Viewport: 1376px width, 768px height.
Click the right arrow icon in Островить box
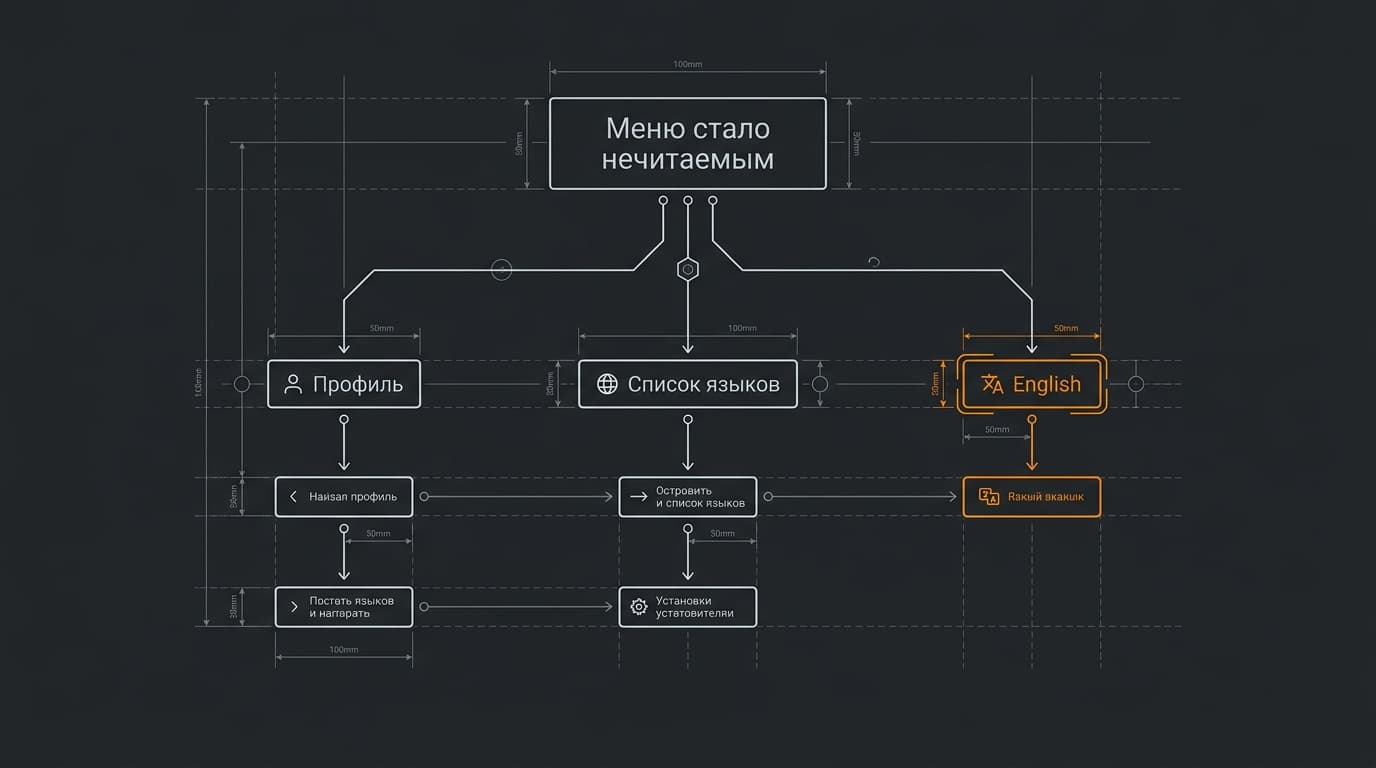tap(639, 497)
